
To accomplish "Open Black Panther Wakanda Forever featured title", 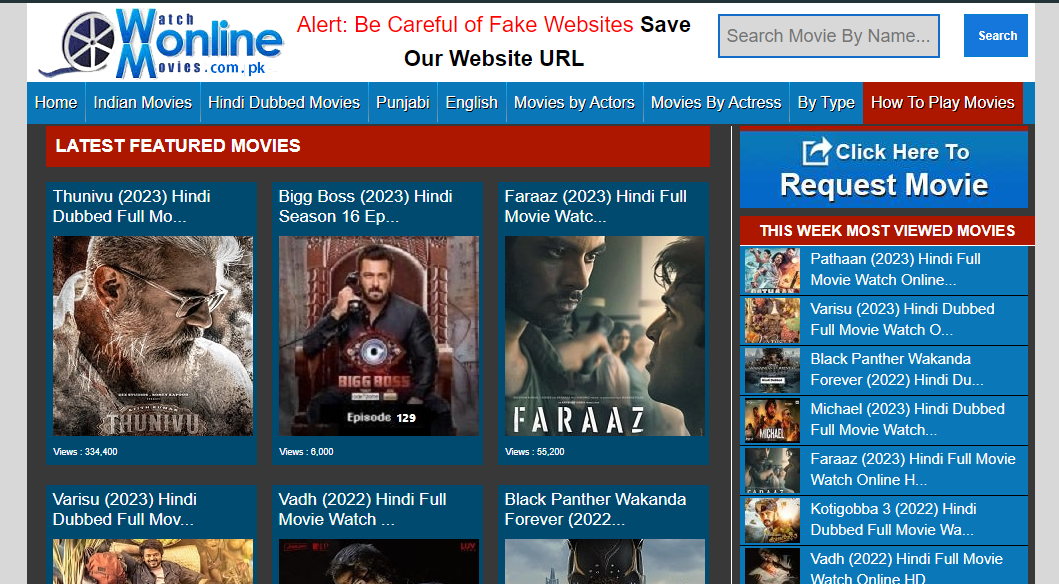I will pos(596,509).
